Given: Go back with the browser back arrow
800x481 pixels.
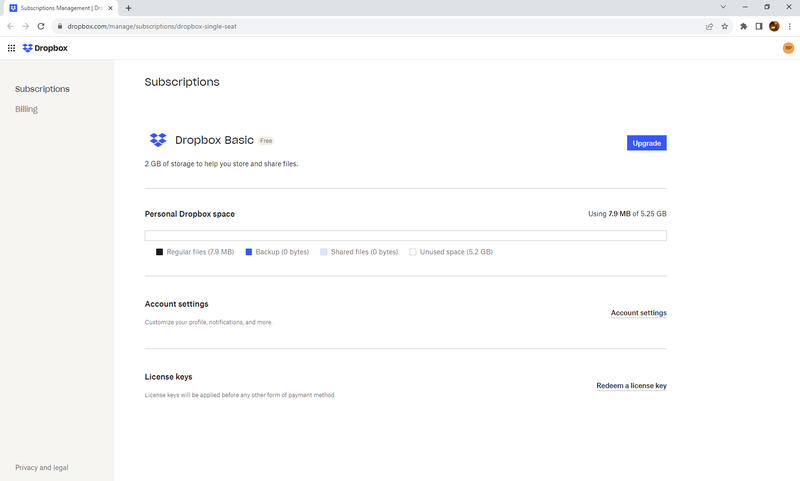Looking at the screenshot, I should [10, 26].
